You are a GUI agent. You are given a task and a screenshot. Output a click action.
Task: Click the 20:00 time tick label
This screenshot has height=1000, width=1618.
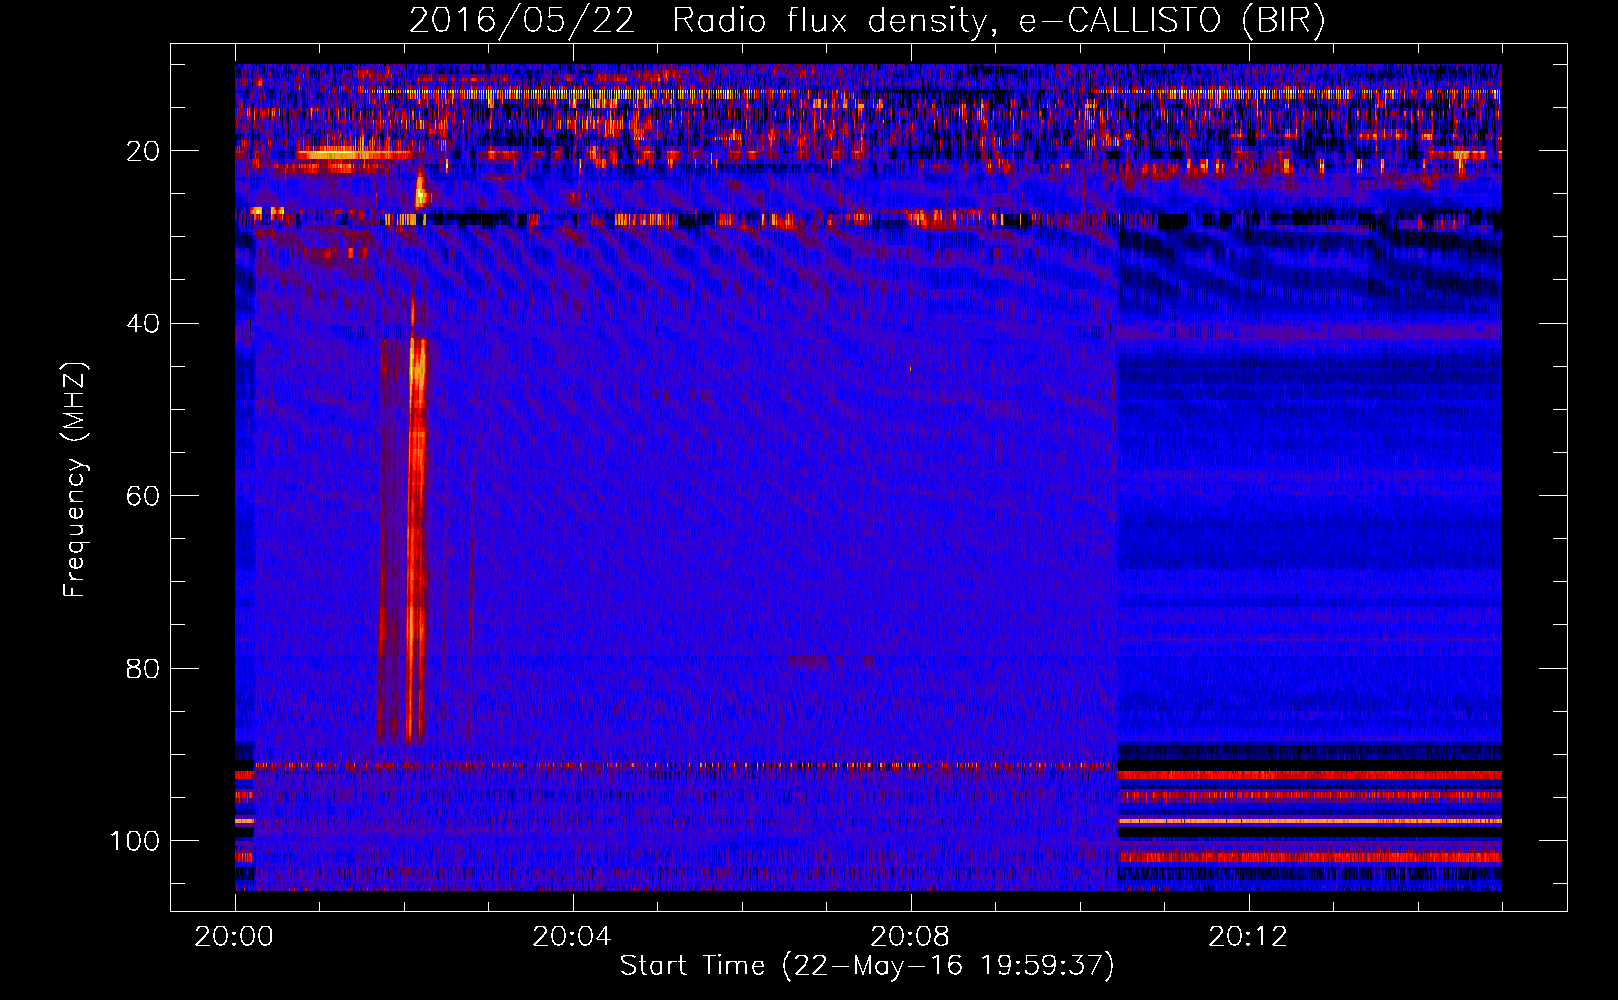coord(235,937)
